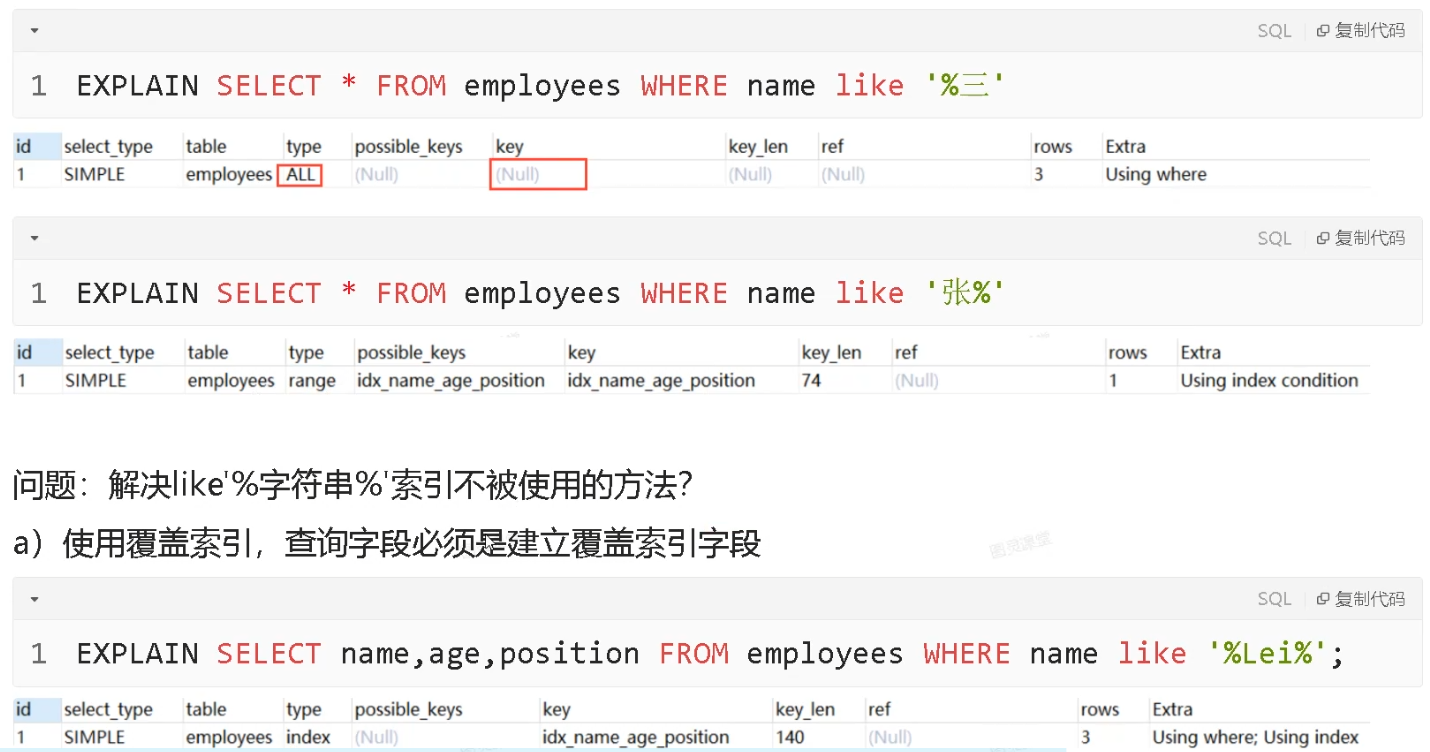Image resolution: width=1430 pixels, height=752 pixels.
Task: Click the 'employees' table cell in the ALL row
Action: click(229, 175)
